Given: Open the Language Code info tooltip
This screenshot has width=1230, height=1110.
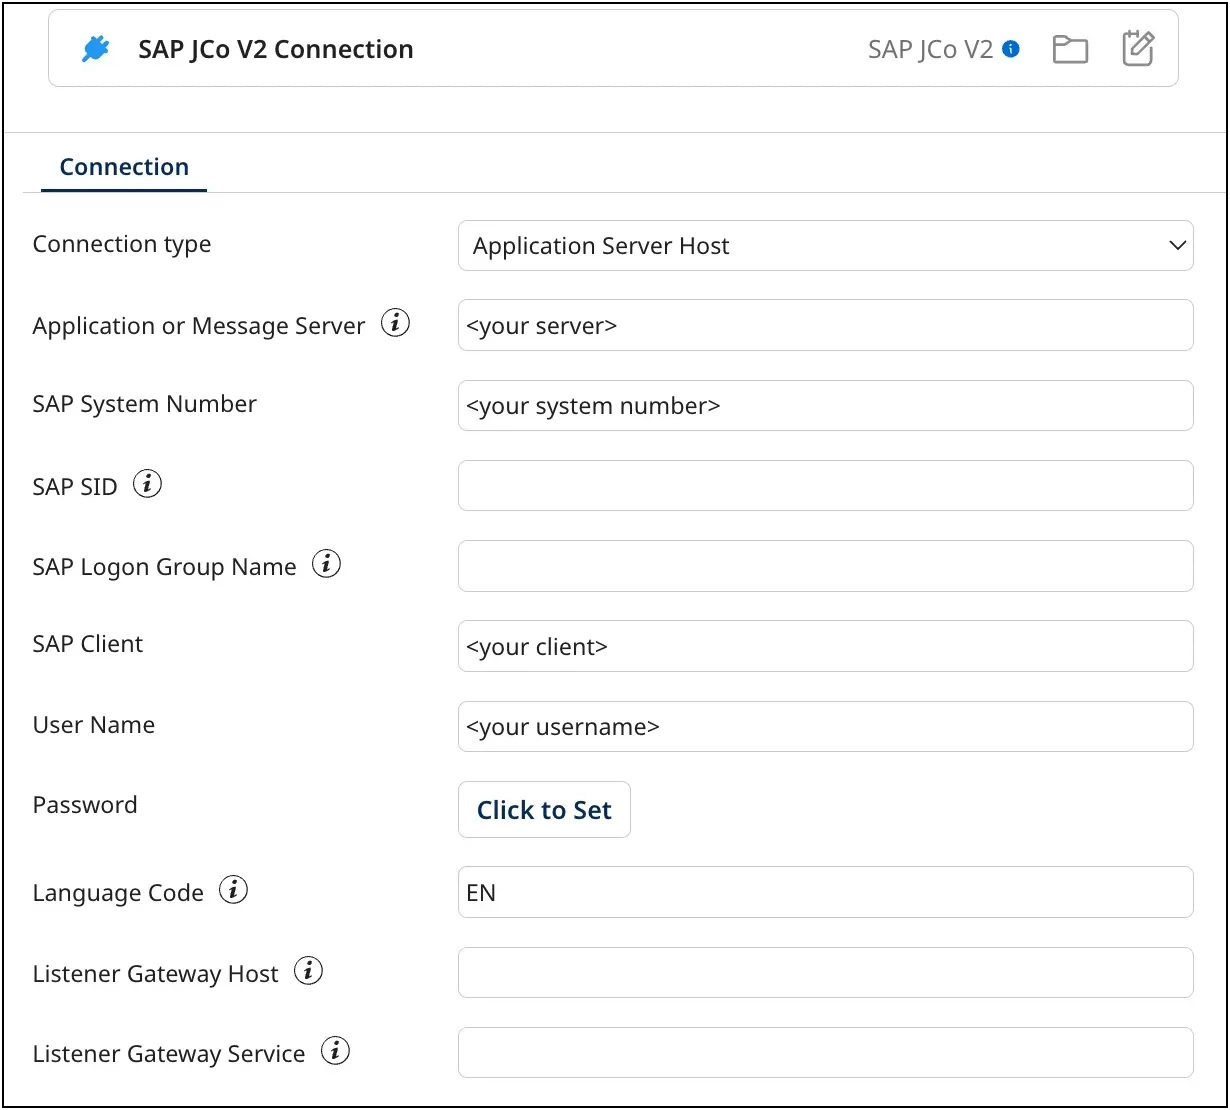Looking at the screenshot, I should pos(233,890).
